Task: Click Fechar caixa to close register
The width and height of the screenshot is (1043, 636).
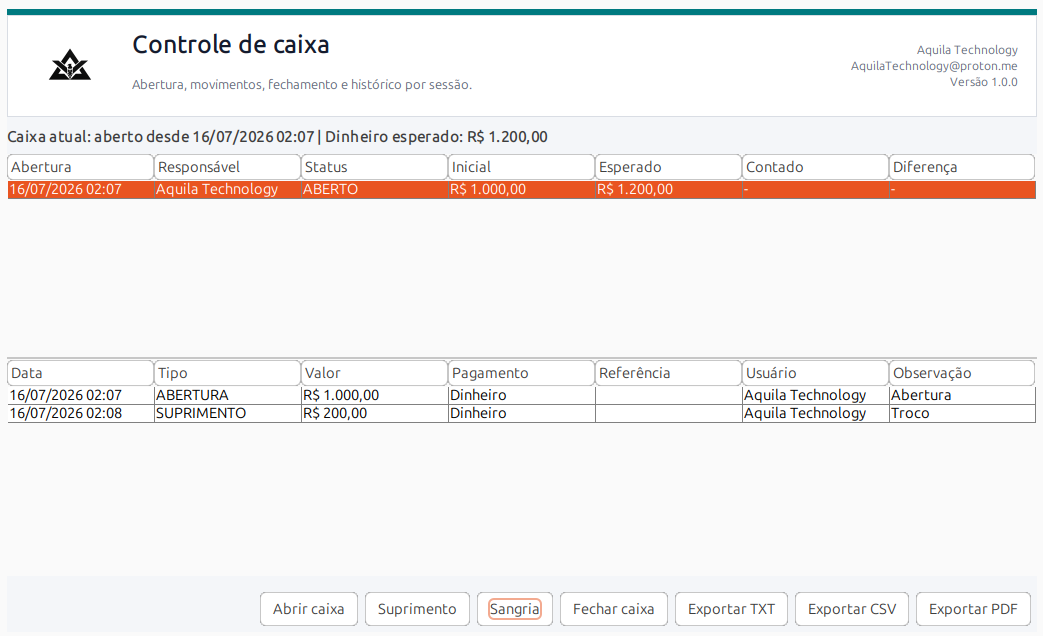Action: click(x=613, y=609)
